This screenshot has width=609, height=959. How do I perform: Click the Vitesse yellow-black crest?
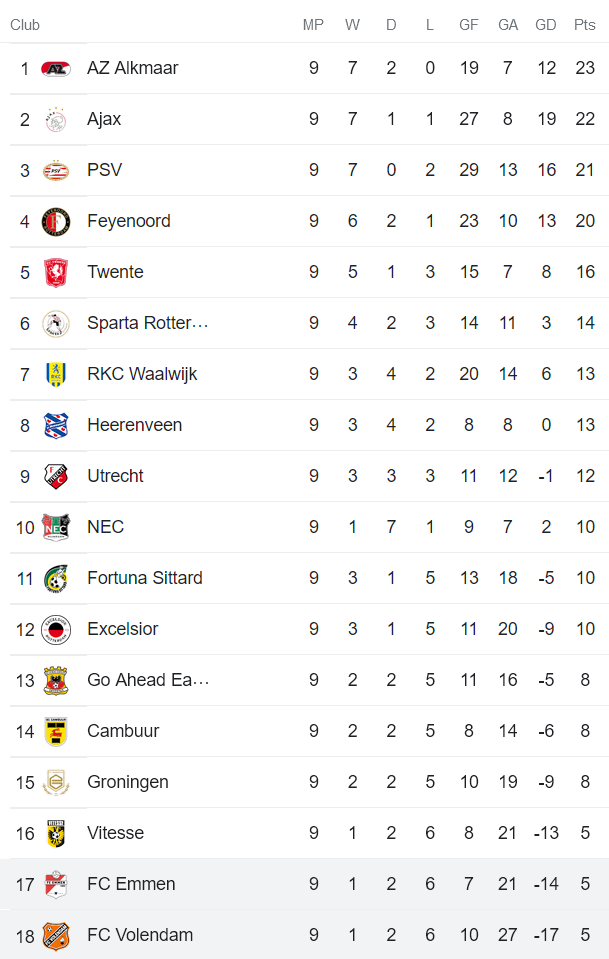56,834
